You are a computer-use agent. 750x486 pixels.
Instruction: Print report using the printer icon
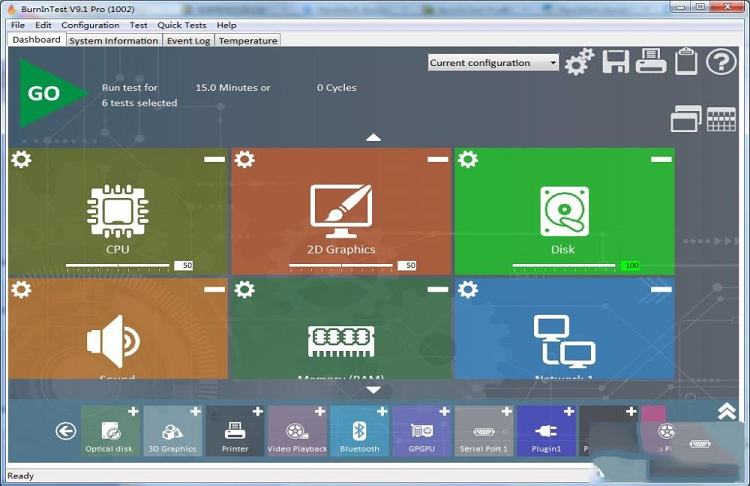[x=651, y=62]
